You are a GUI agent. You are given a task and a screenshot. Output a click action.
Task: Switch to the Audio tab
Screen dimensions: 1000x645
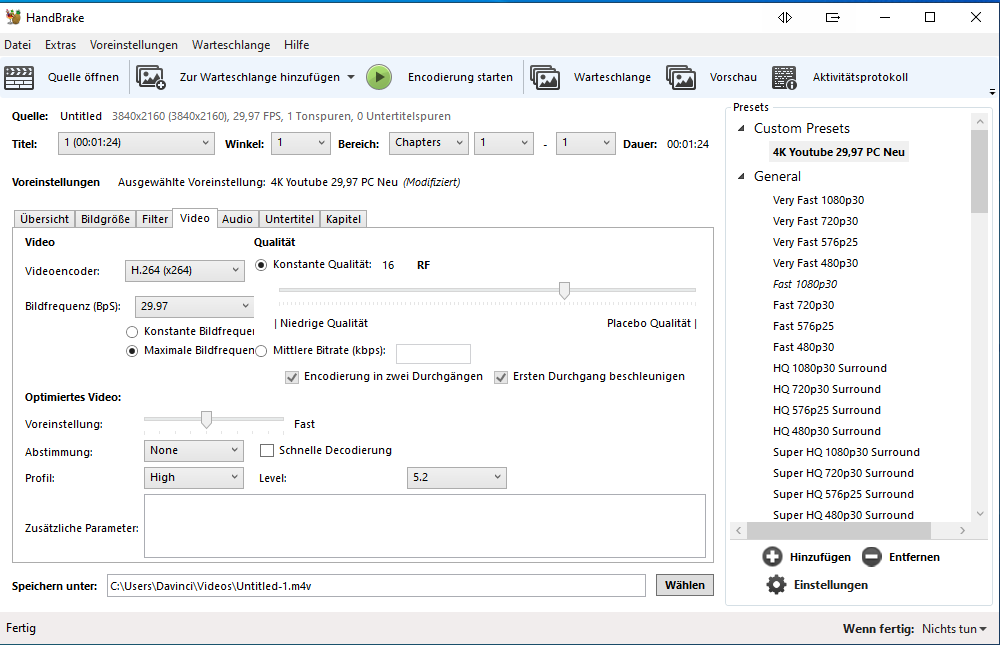point(237,219)
